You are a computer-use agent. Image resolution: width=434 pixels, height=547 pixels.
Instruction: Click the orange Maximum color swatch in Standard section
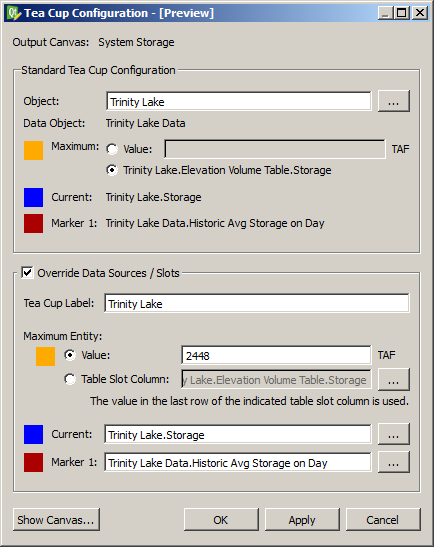coord(33,150)
